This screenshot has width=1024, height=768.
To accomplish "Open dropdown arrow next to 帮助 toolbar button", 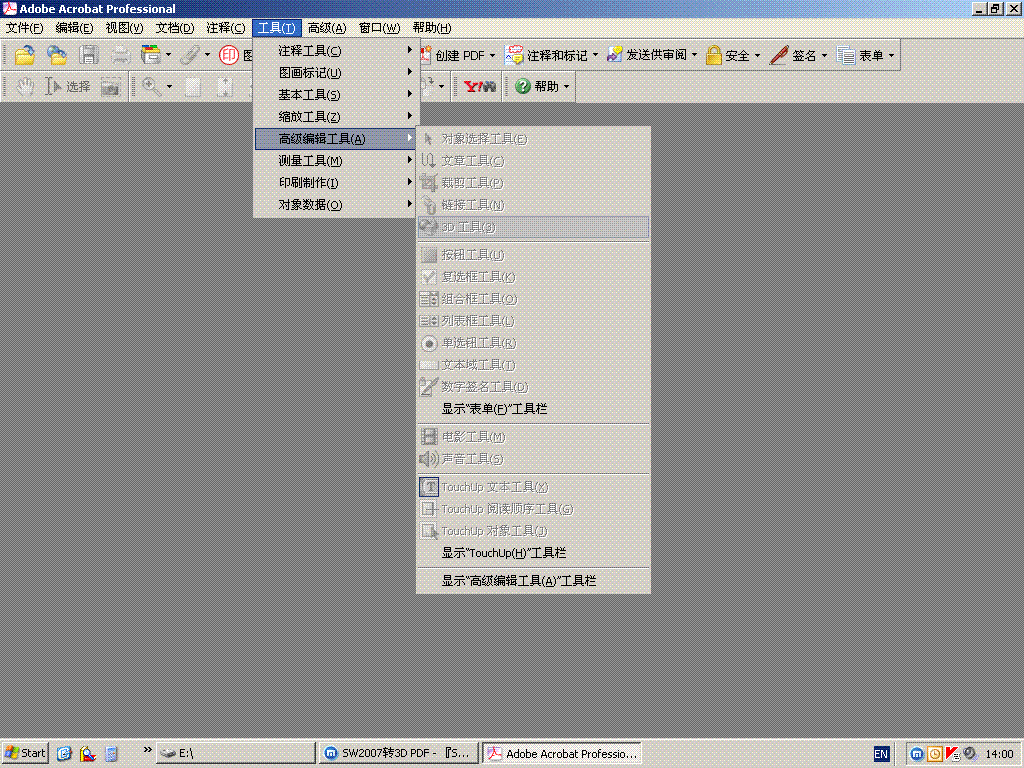I will 566,86.
